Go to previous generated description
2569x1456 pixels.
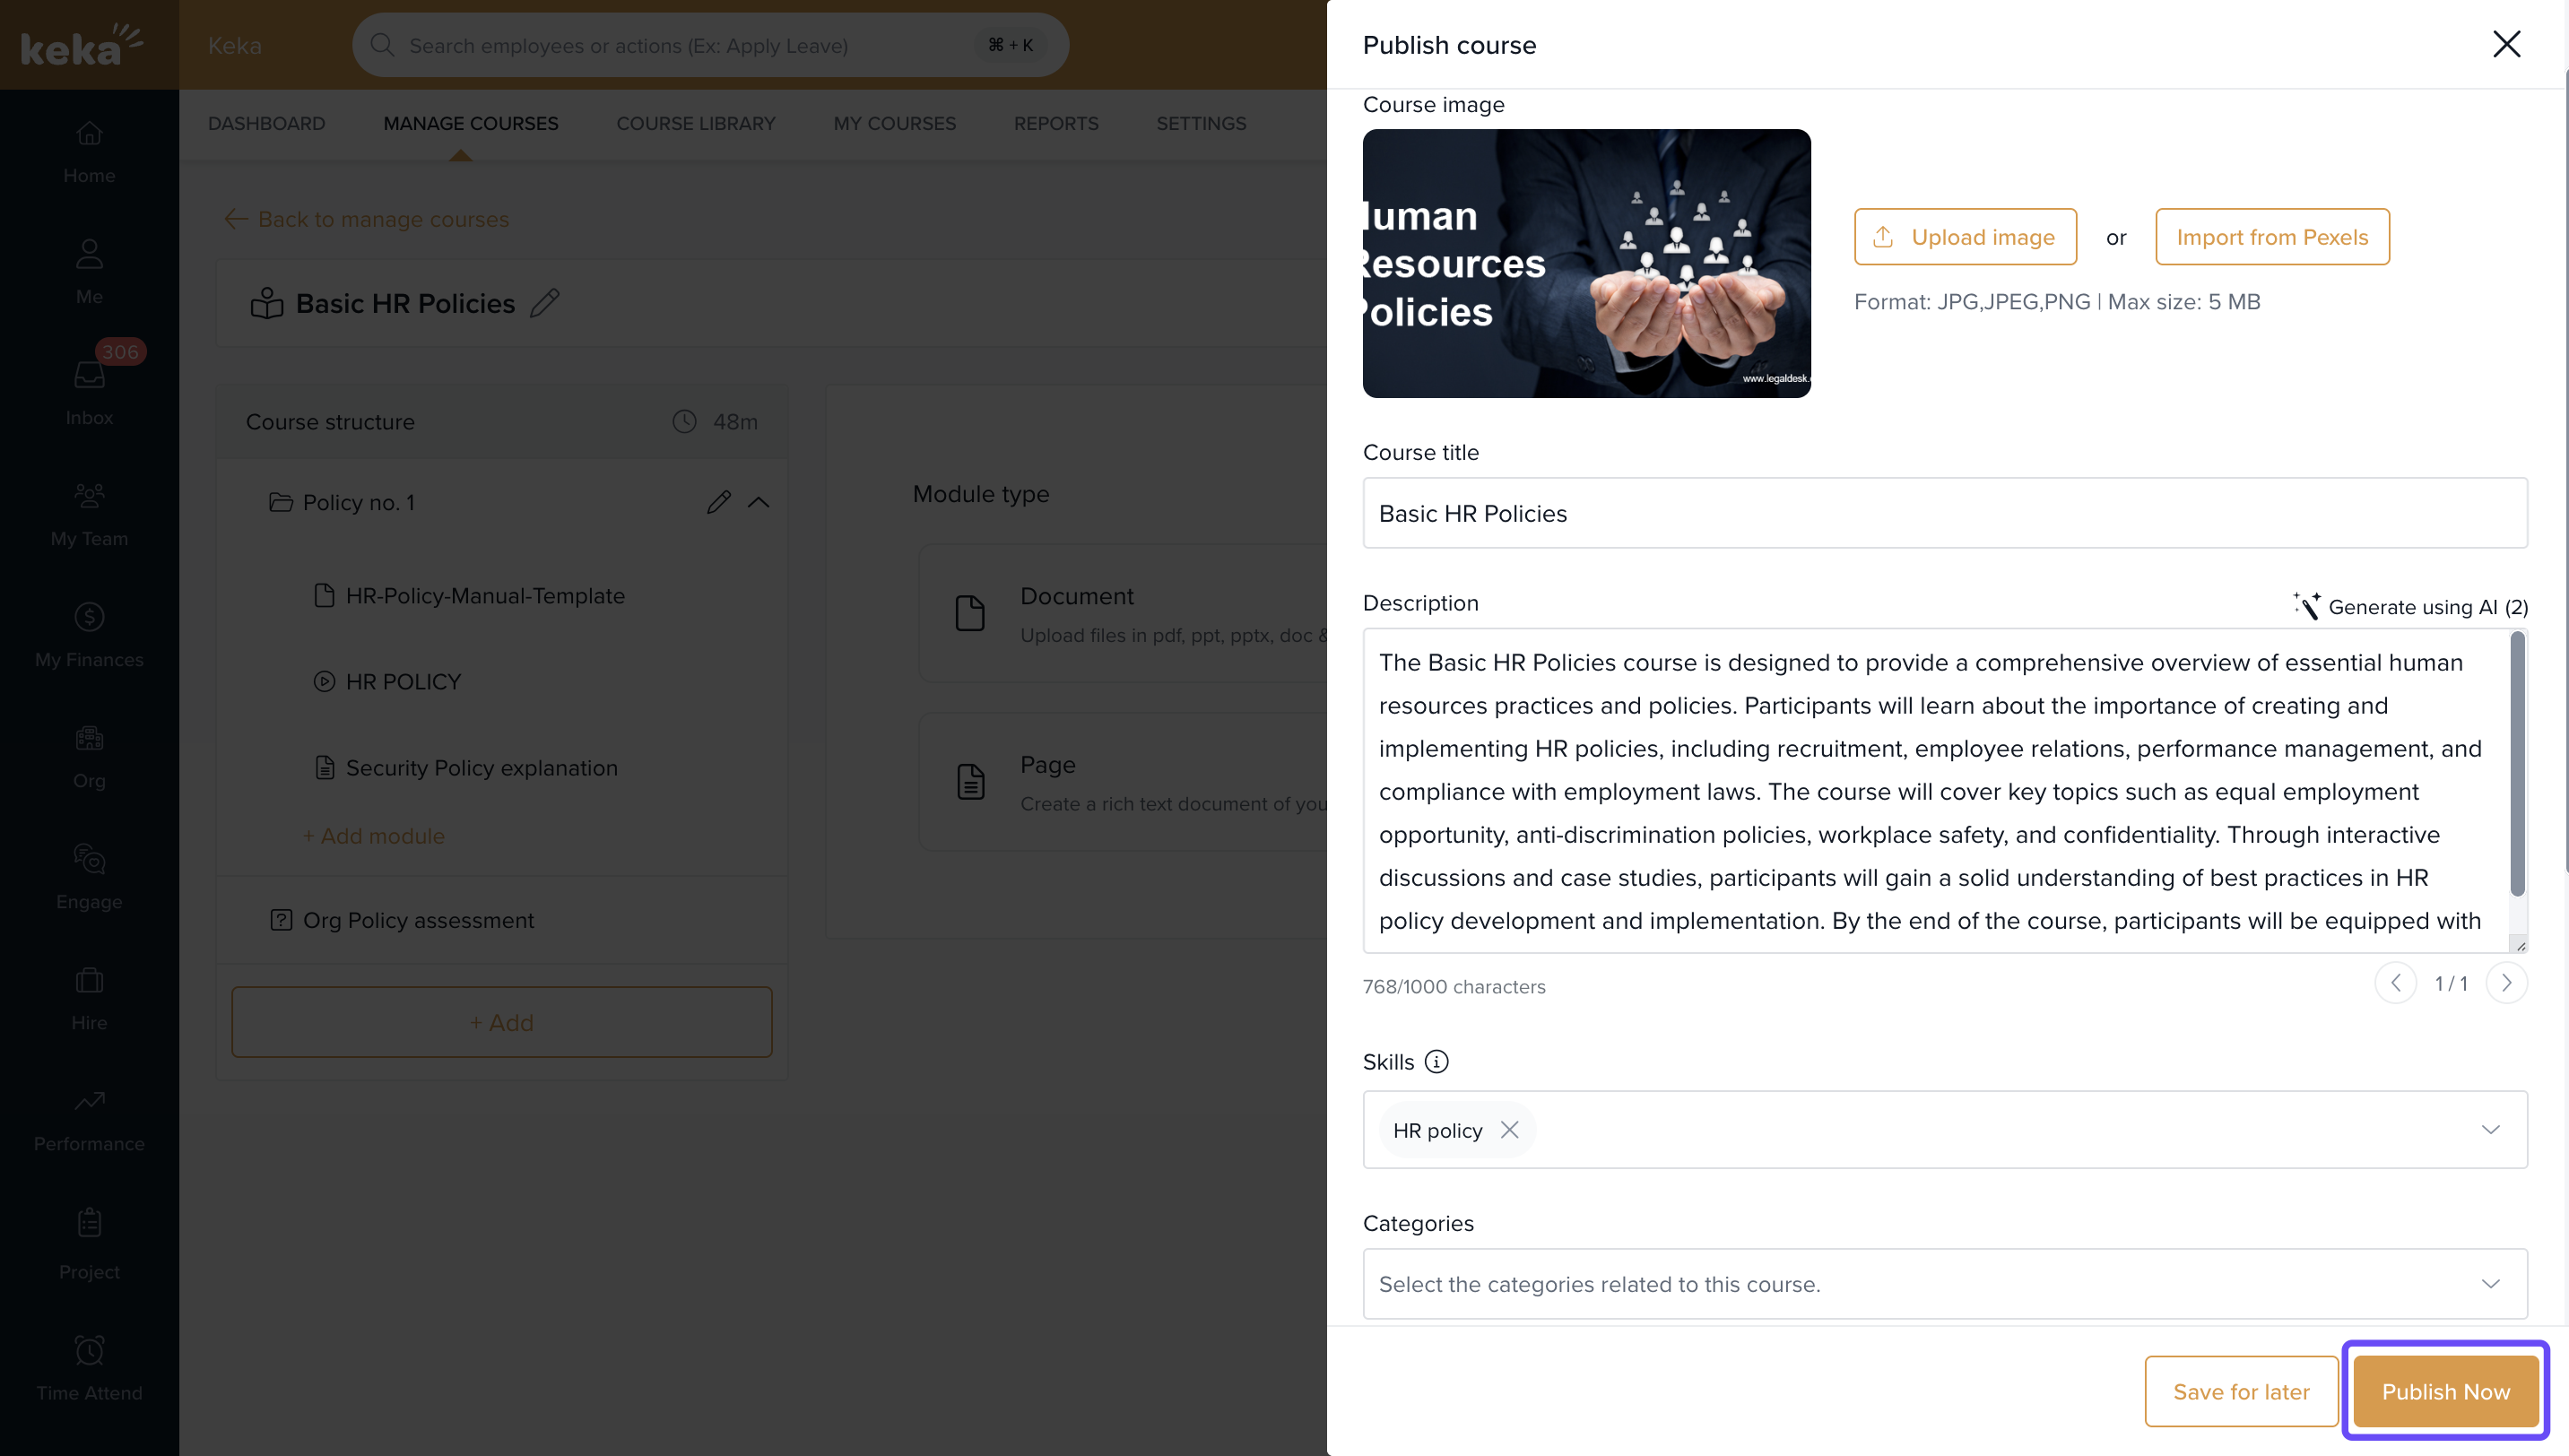click(2395, 983)
